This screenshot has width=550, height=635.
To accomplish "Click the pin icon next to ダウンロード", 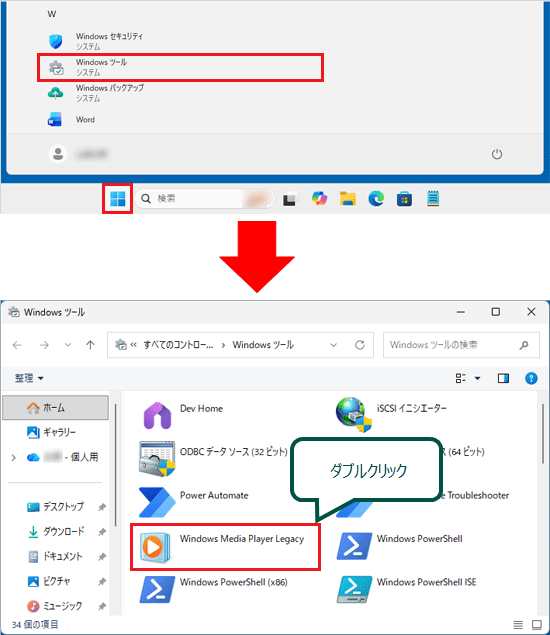I will [x=102, y=532].
